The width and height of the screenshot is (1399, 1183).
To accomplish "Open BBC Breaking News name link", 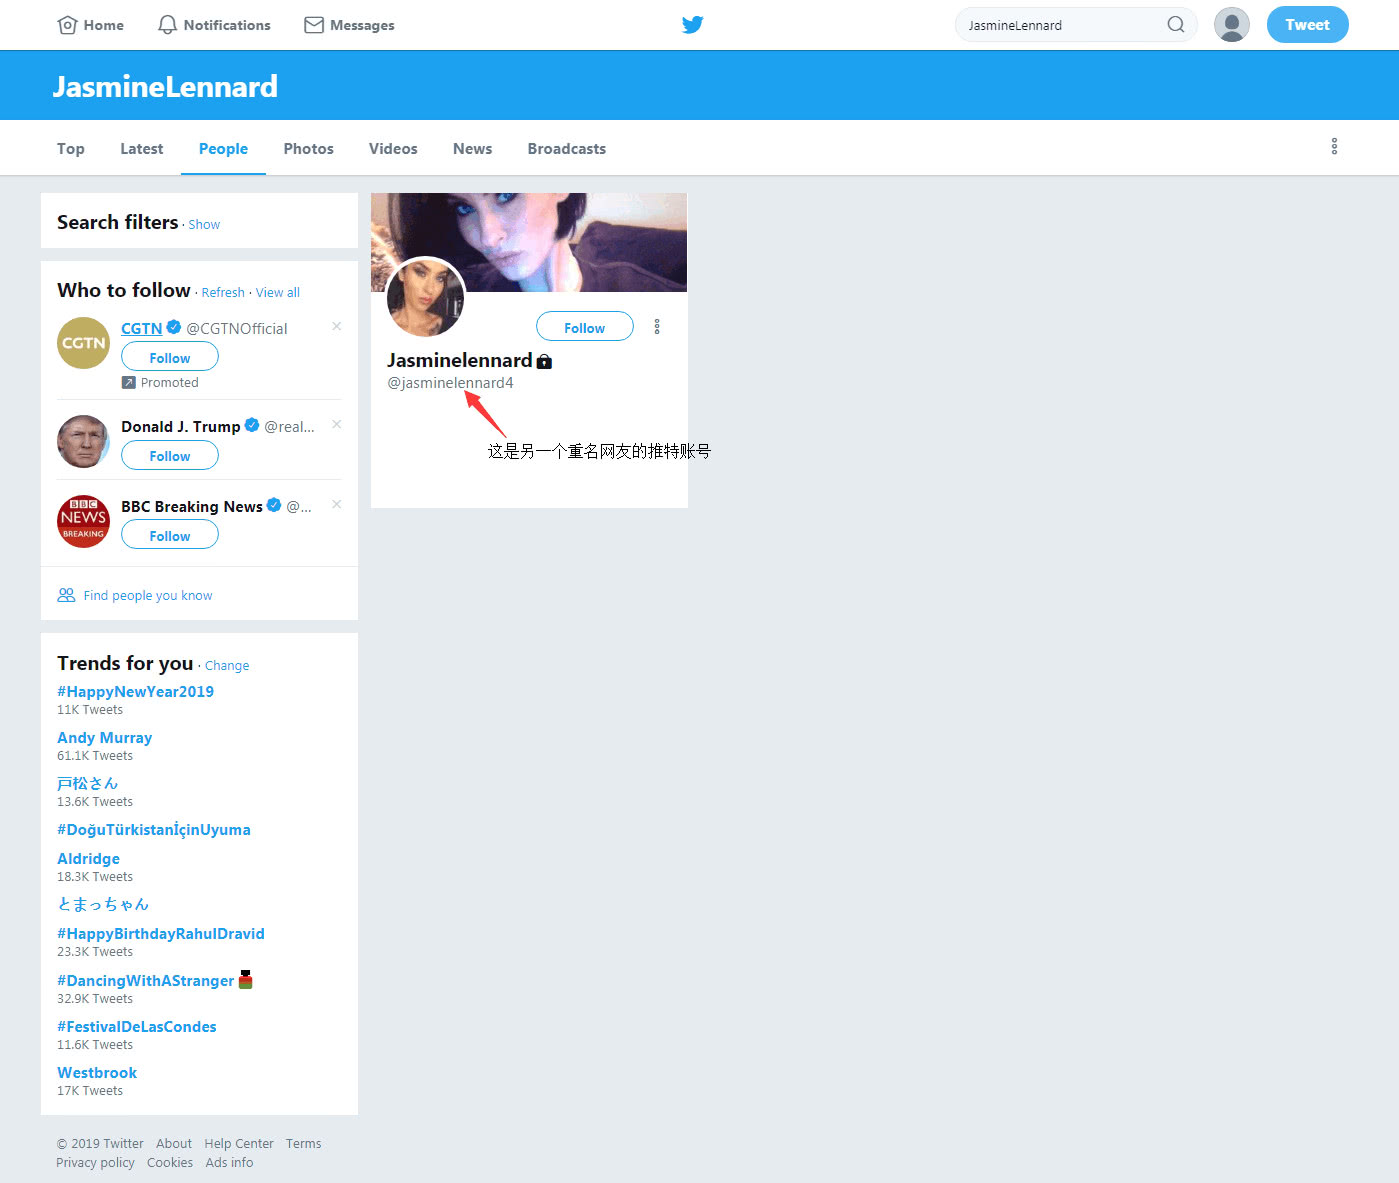I will click(192, 506).
